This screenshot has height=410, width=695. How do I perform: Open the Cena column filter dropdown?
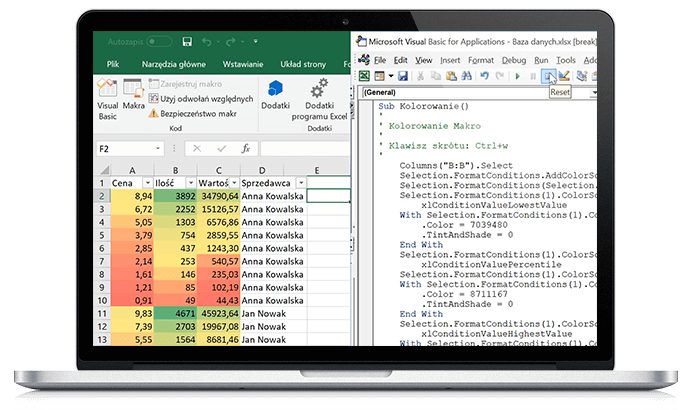[146, 184]
